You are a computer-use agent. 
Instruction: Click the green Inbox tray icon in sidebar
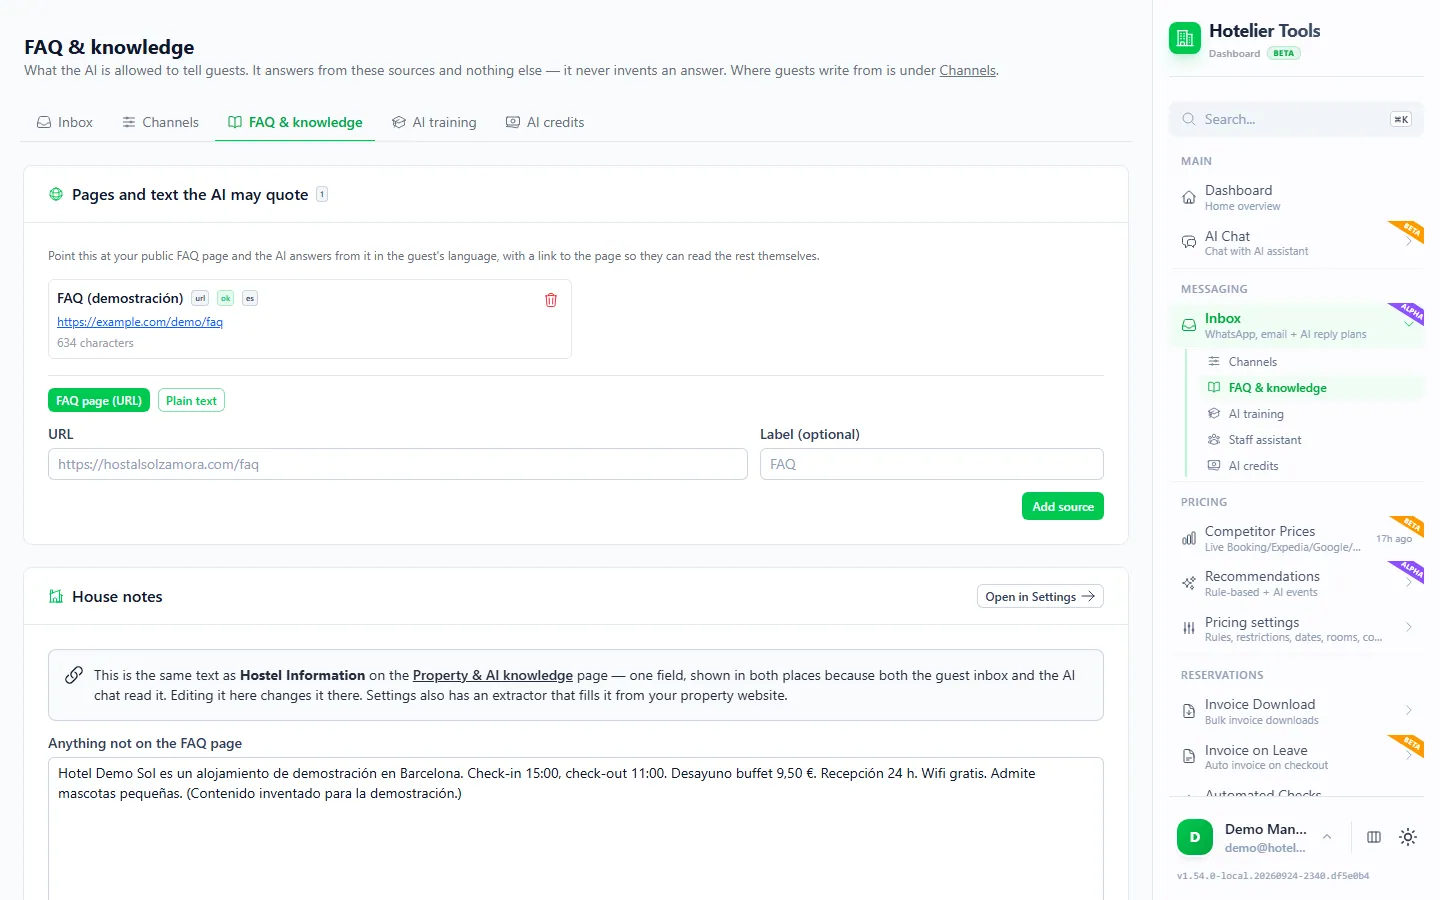pos(1189,325)
